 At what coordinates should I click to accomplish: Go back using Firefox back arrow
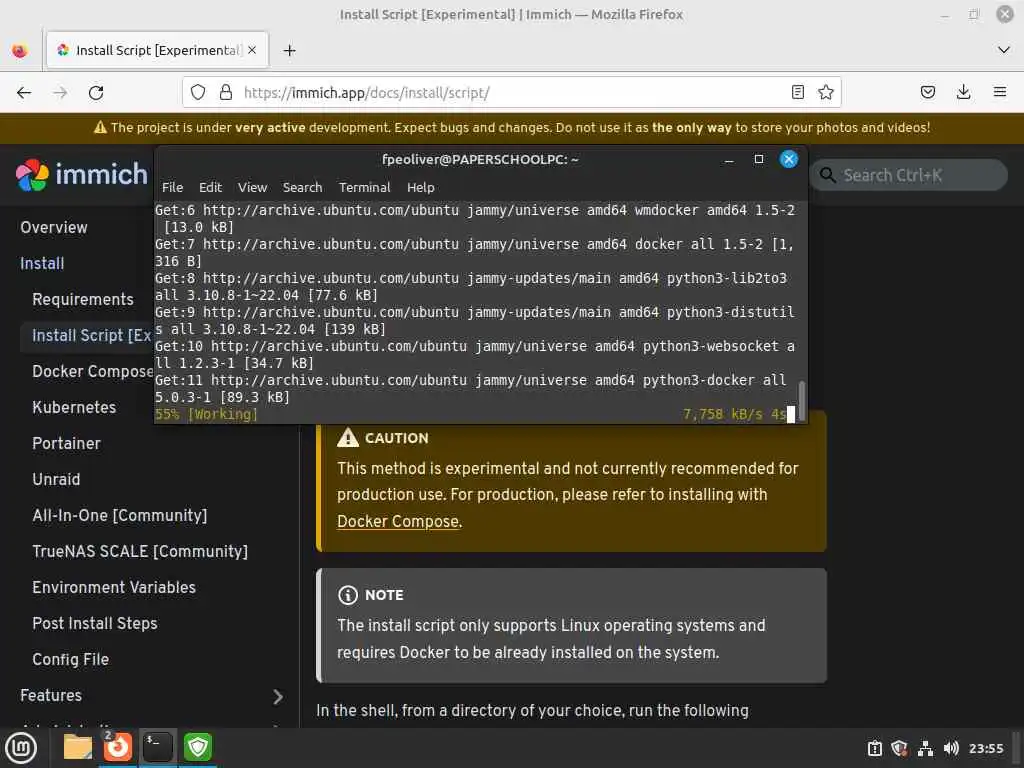24,93
